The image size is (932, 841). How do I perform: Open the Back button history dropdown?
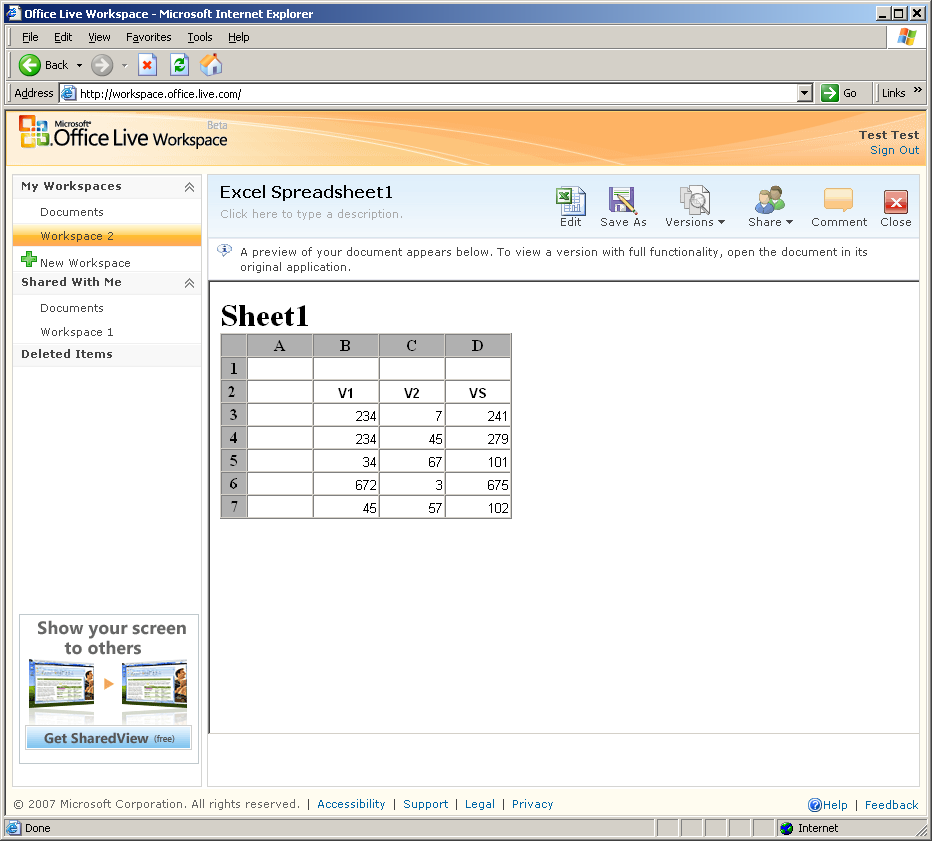click(79, 65)
